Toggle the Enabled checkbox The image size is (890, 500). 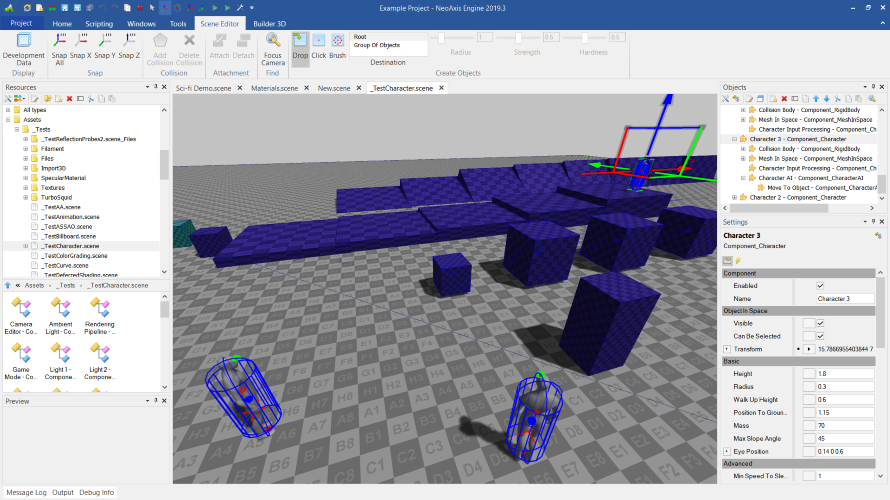[x=820, y=286]
